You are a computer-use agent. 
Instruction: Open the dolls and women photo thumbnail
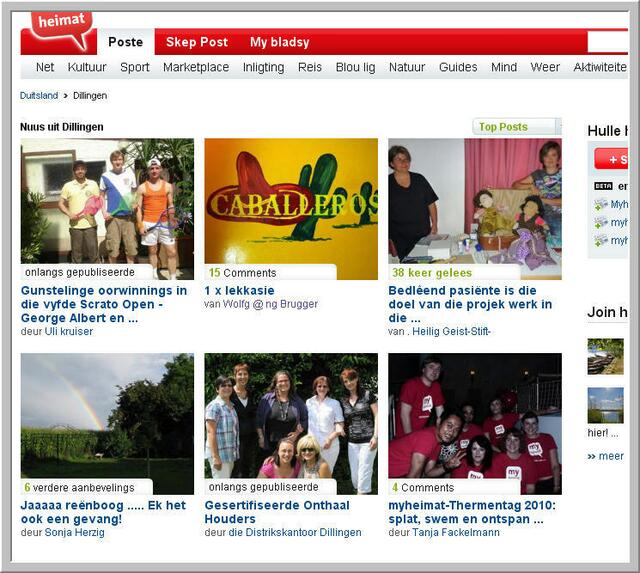pos(475,209)
